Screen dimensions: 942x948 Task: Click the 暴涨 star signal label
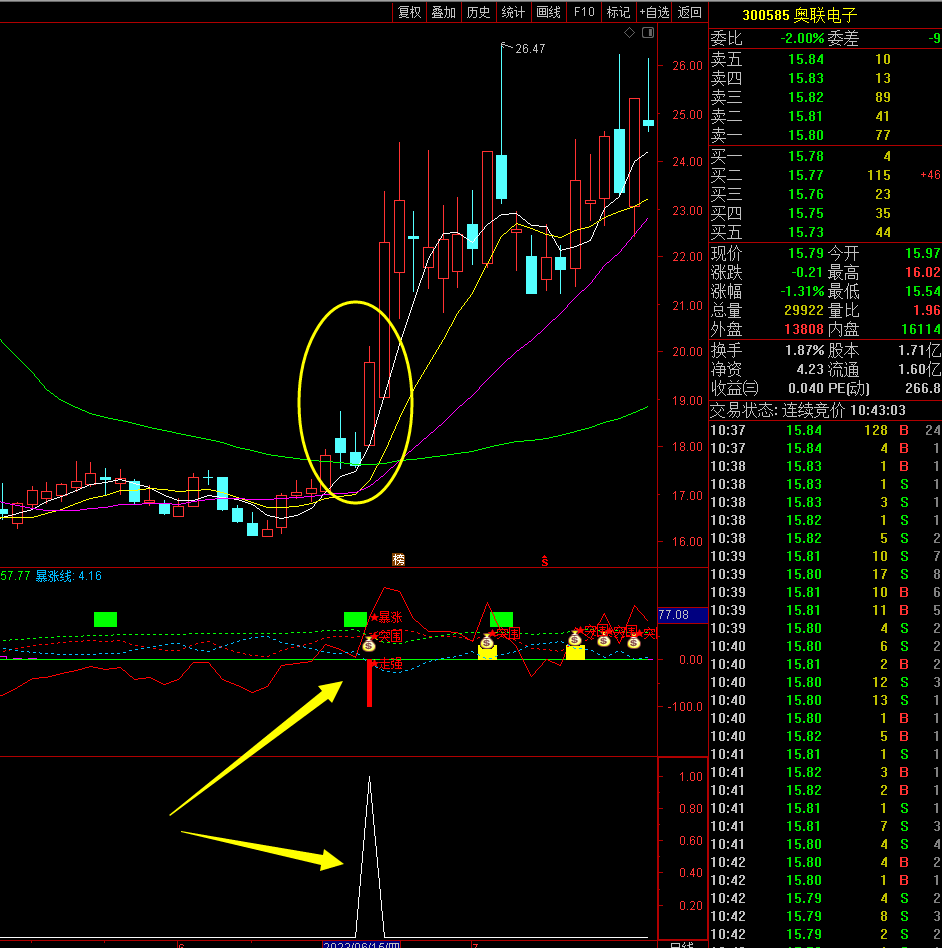(386, 617)
